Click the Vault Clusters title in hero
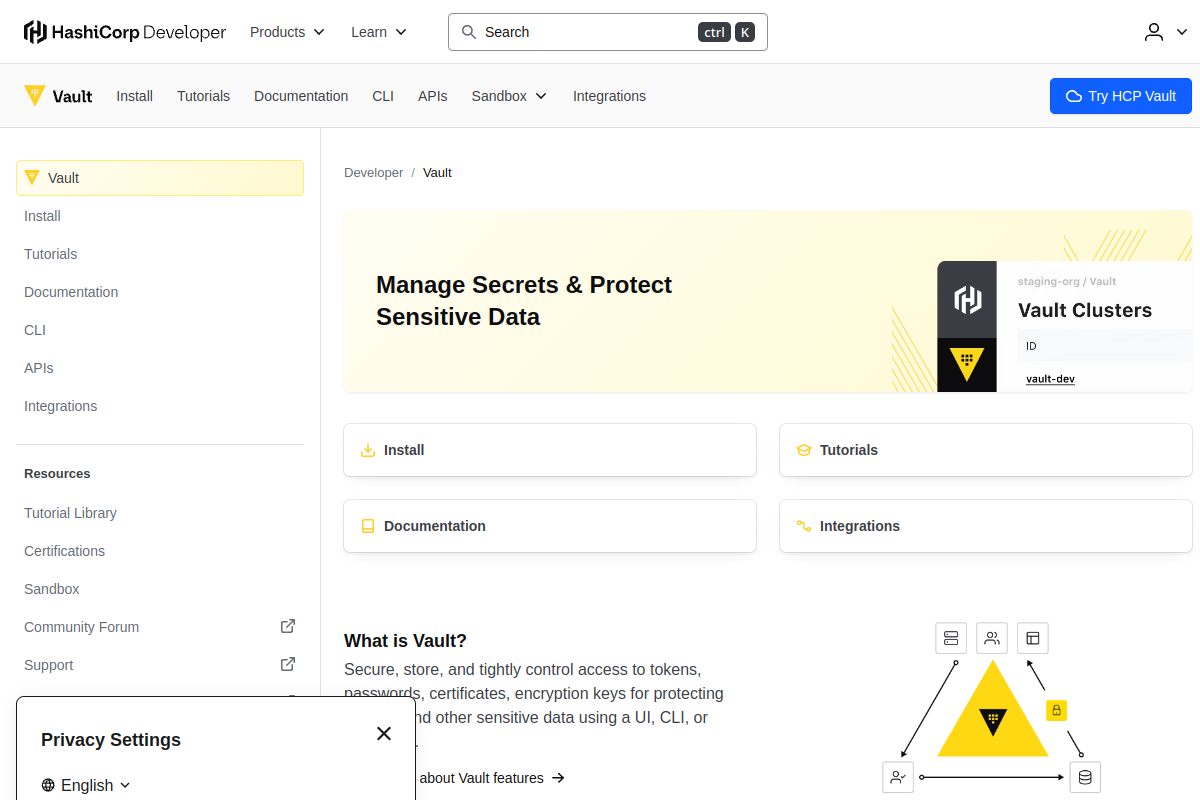The width and height of the screenshot is (1200, 800). pyautogui.click(x=1085, y=310)
